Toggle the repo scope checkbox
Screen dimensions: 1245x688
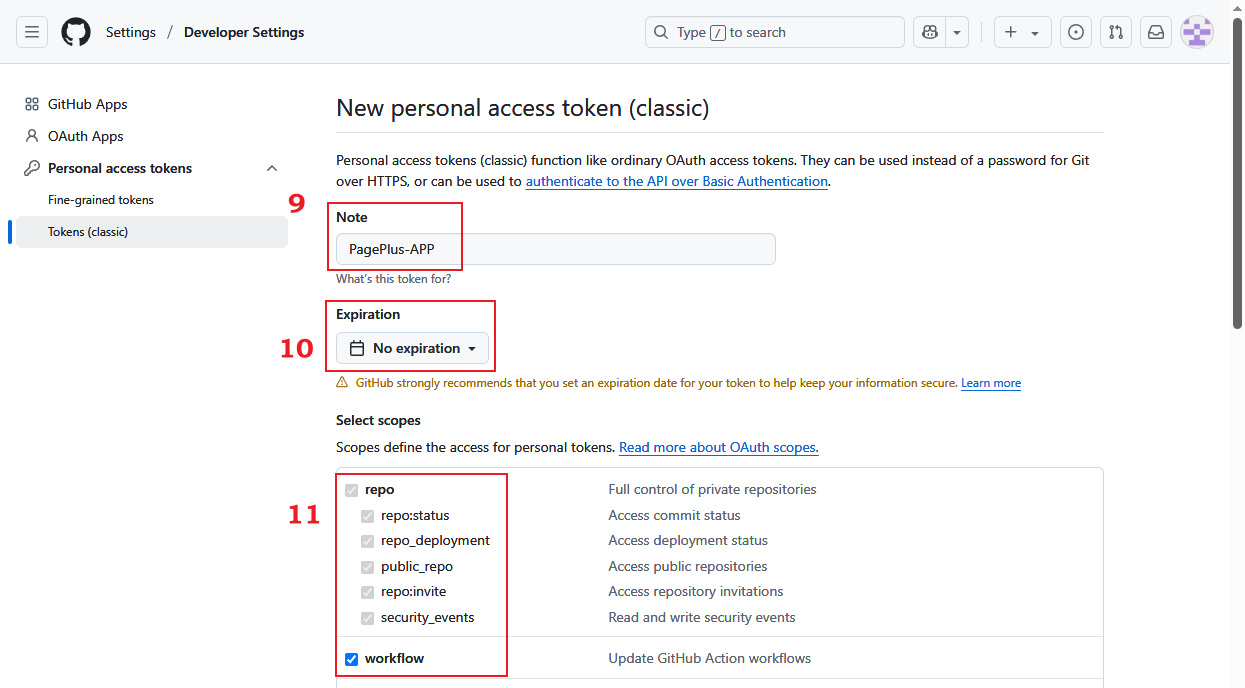tap(351, 490)
